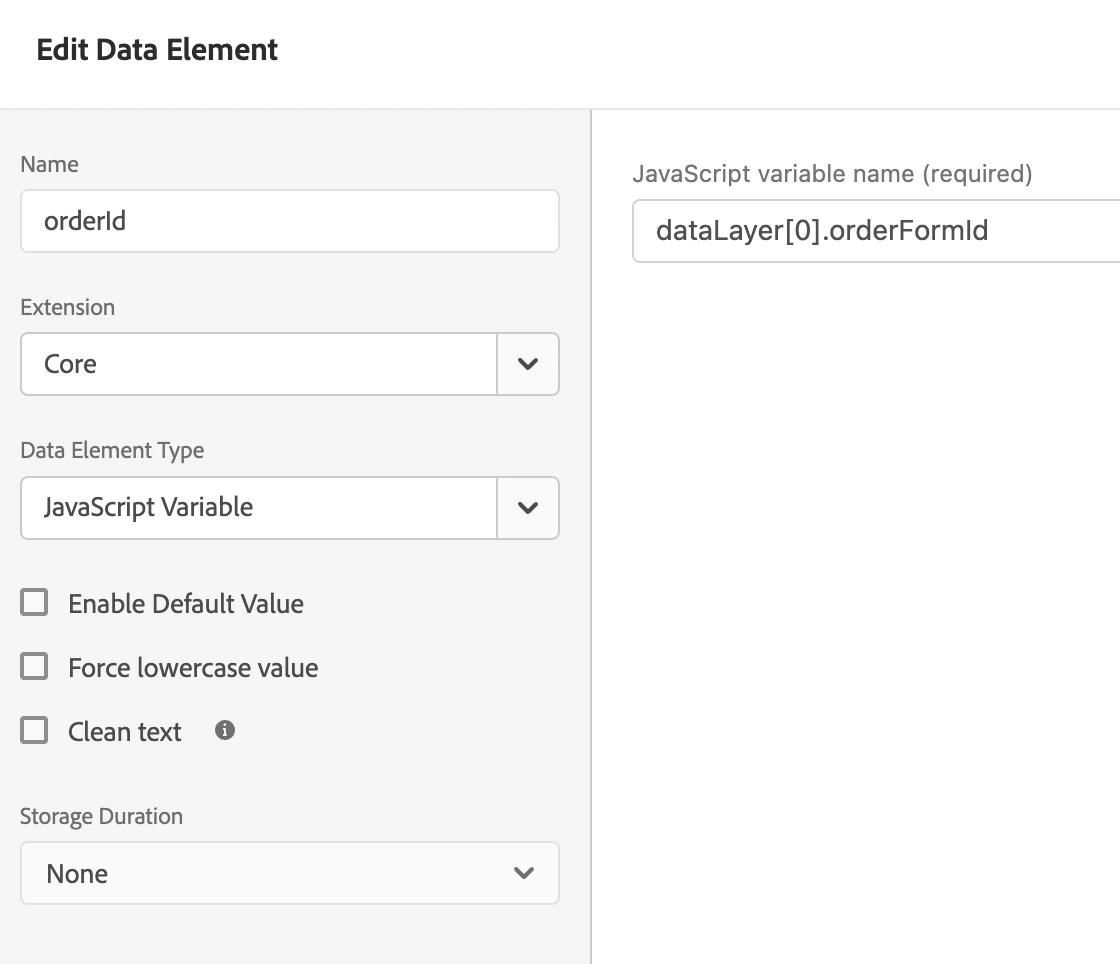Open the JavaScript Variable type combo box
This screenshot has height=964, width=1120.
pos(259,507)
